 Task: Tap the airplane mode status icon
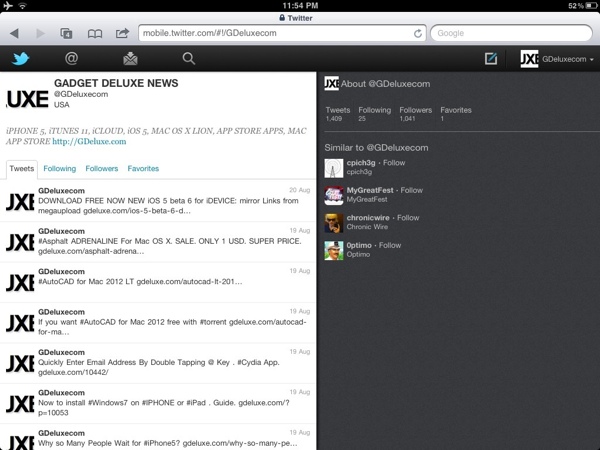coord(8,6)
